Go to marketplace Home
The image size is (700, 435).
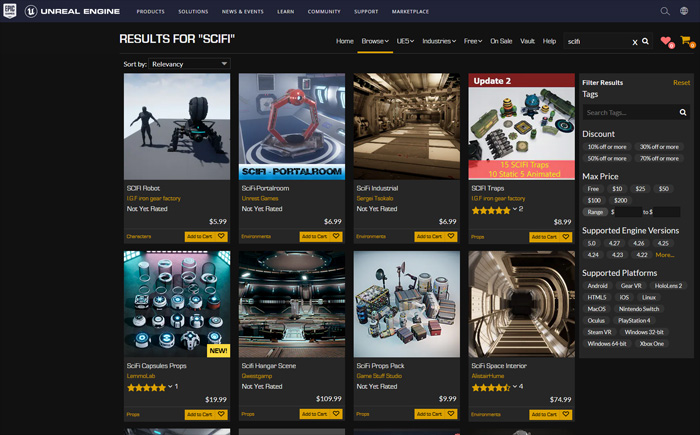(345, 41)
